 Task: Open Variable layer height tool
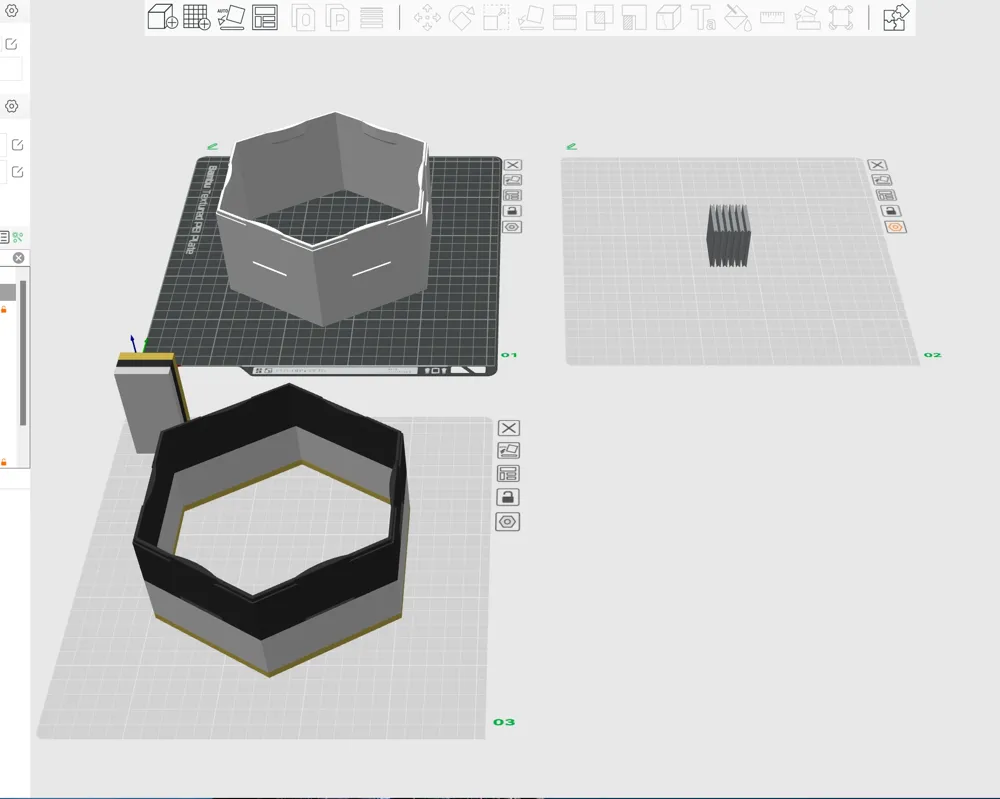[372, 18]
